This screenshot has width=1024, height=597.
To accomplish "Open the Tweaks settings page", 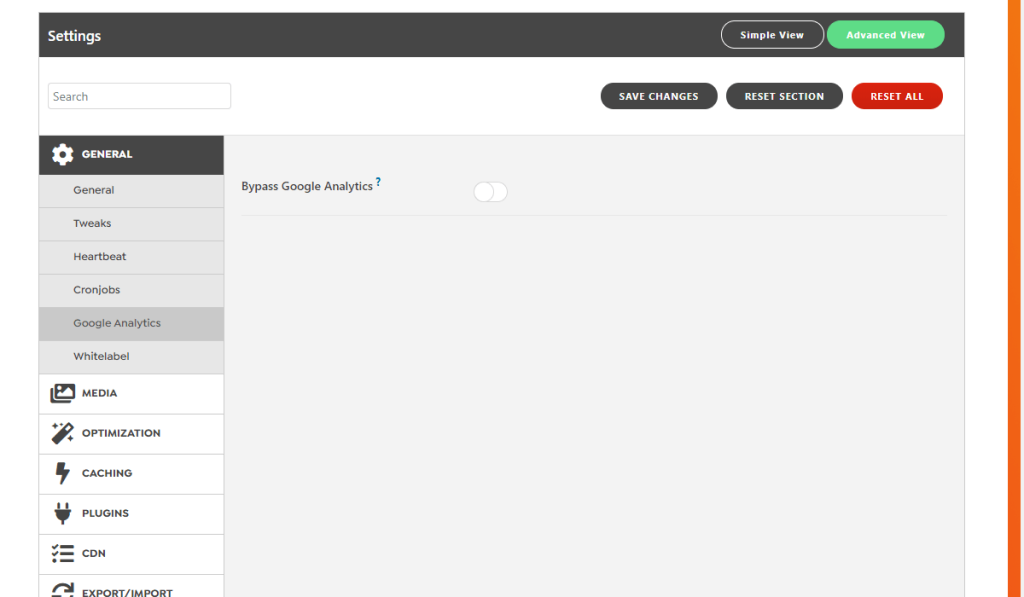I will click(131, 224).
